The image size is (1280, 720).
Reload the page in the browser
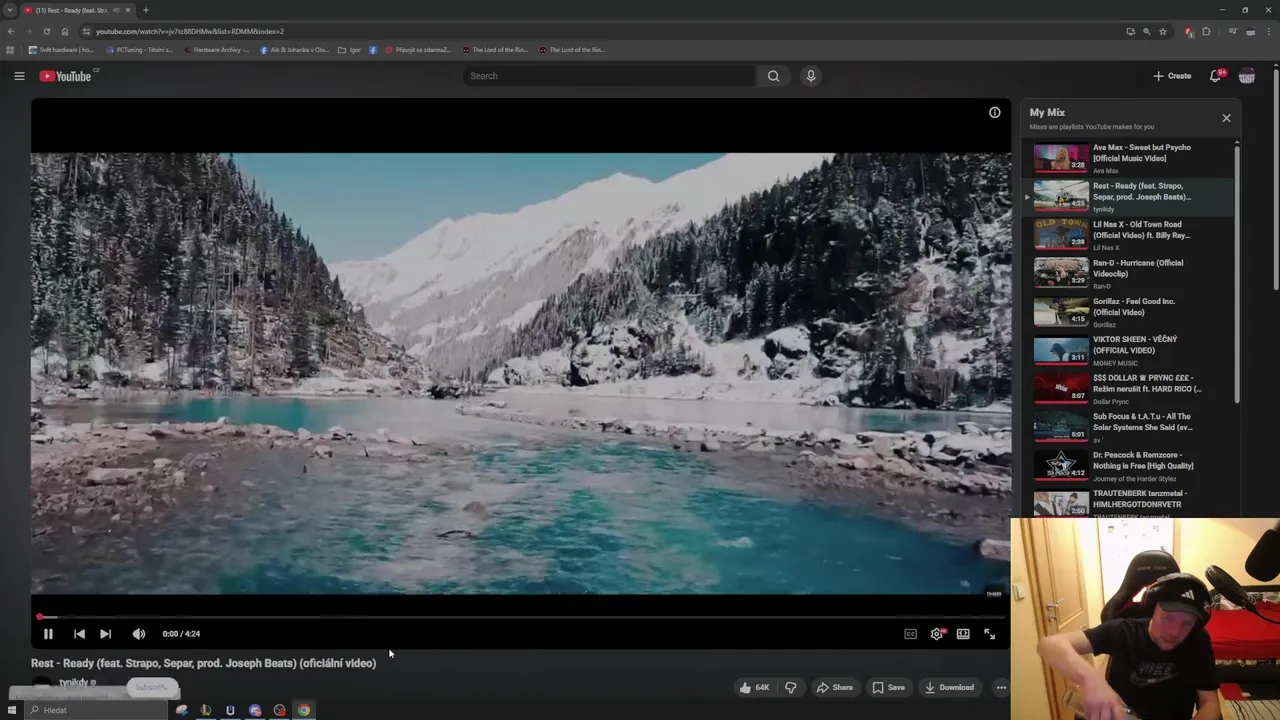(46, 31)
